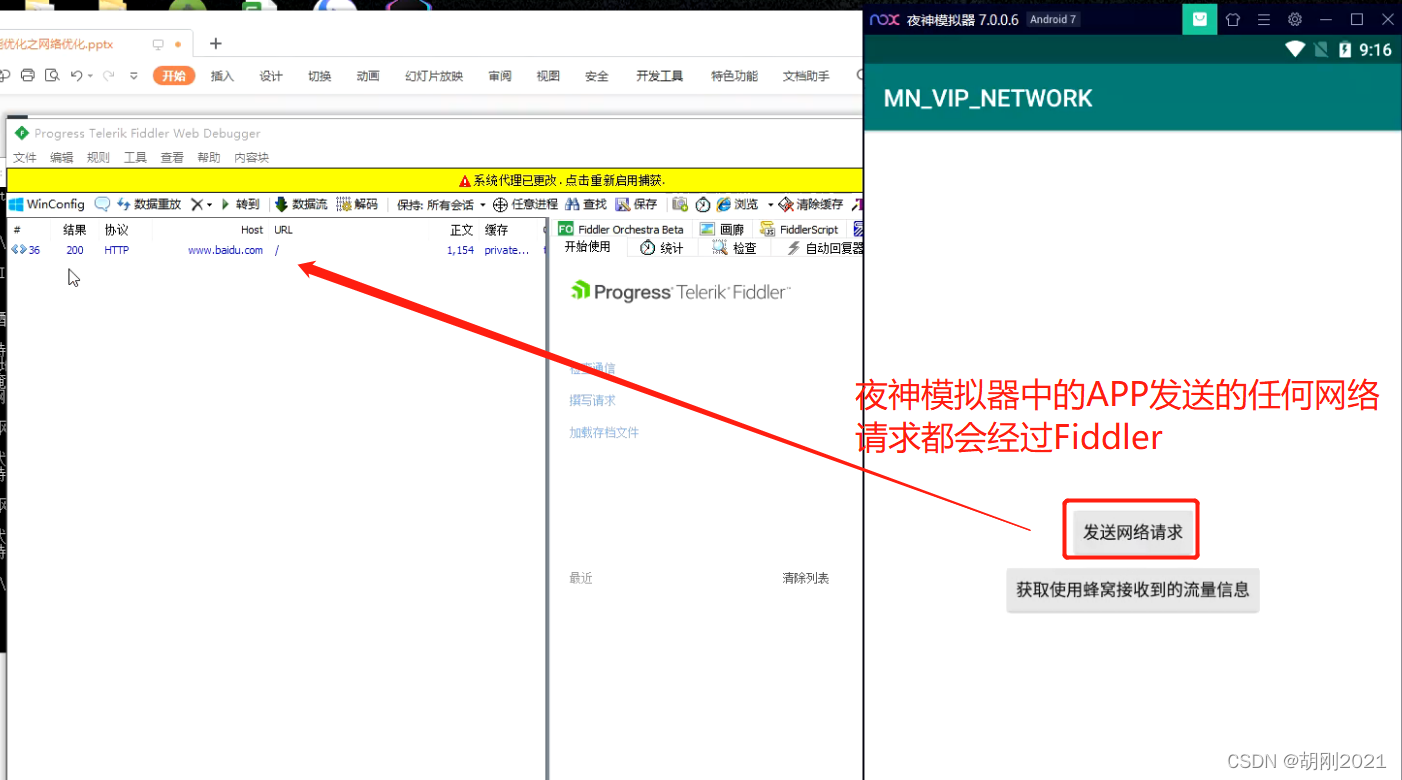
Task: Select WPS 幻灯片放映 ribbon tab
Action: tap(434, 76)
